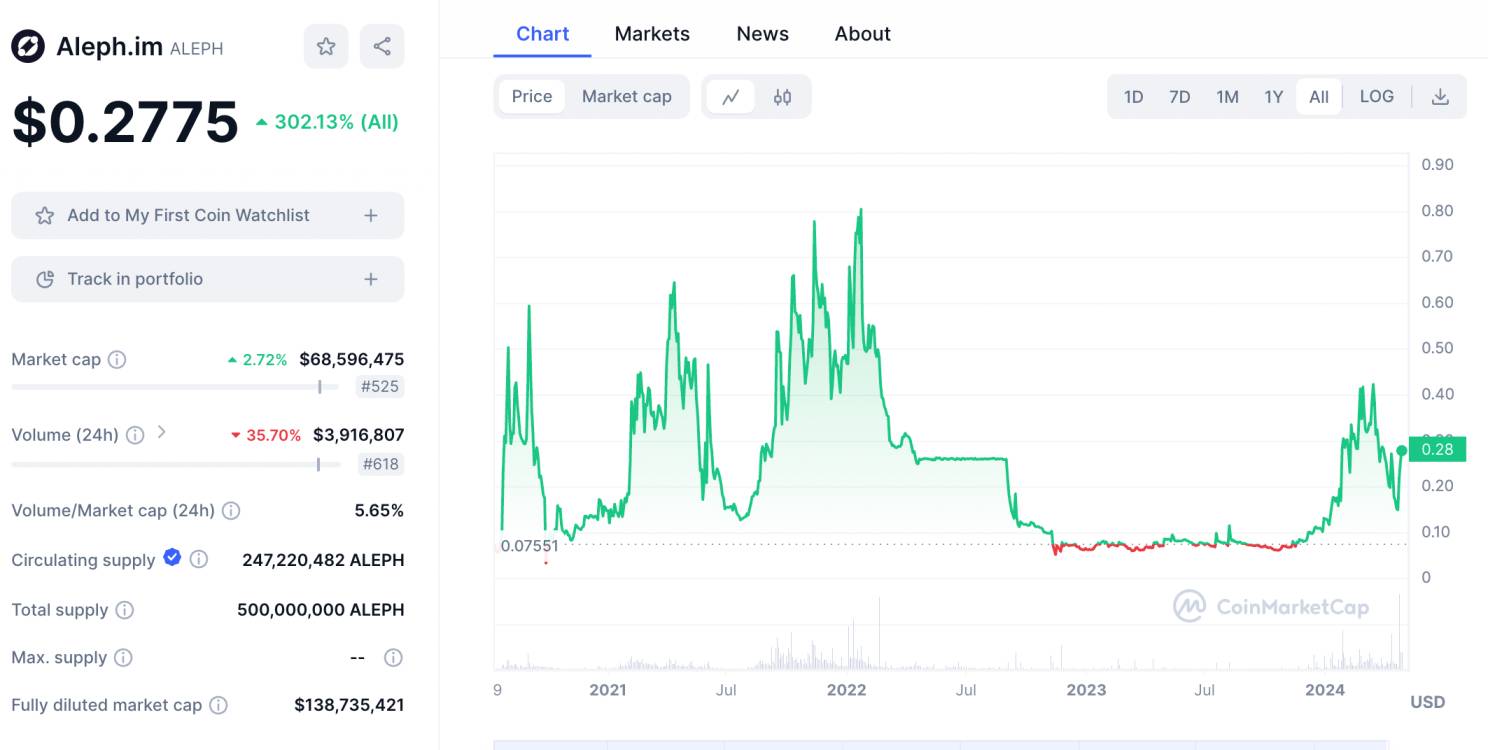Click the 0.07551 starting price label
1488x750 pixels.
click(x=529, y=546)
